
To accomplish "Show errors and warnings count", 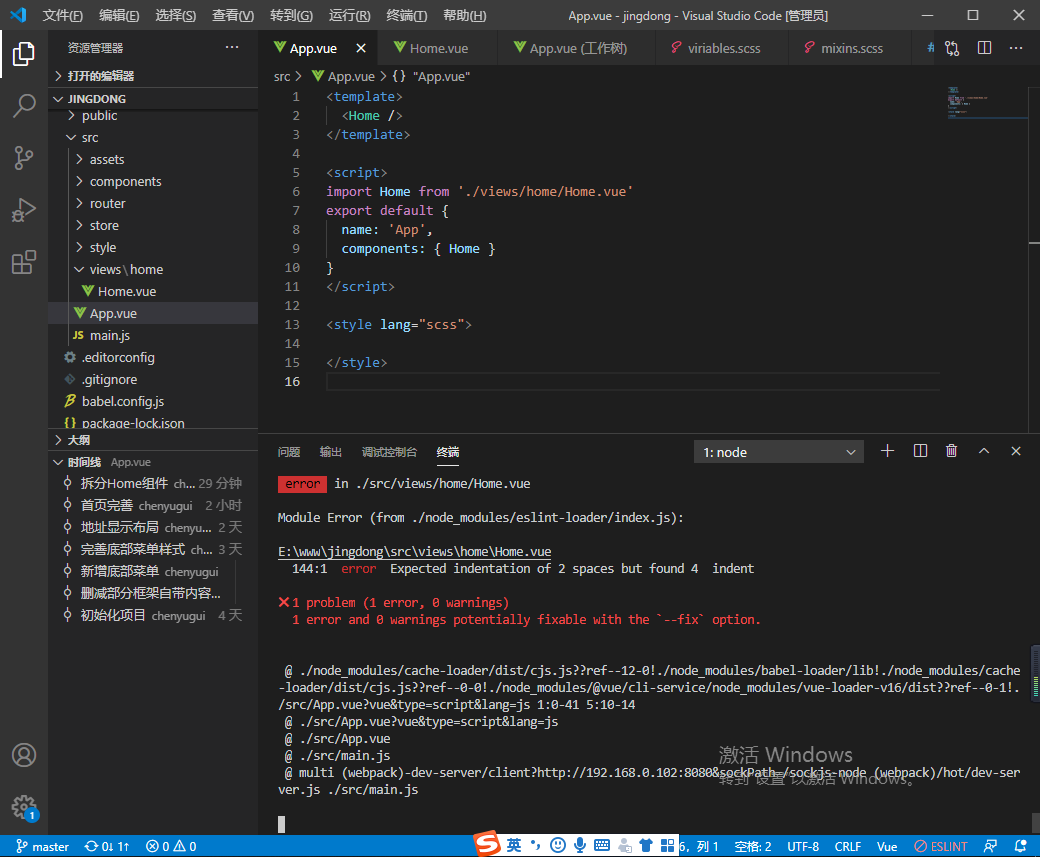I will [171, 846].
